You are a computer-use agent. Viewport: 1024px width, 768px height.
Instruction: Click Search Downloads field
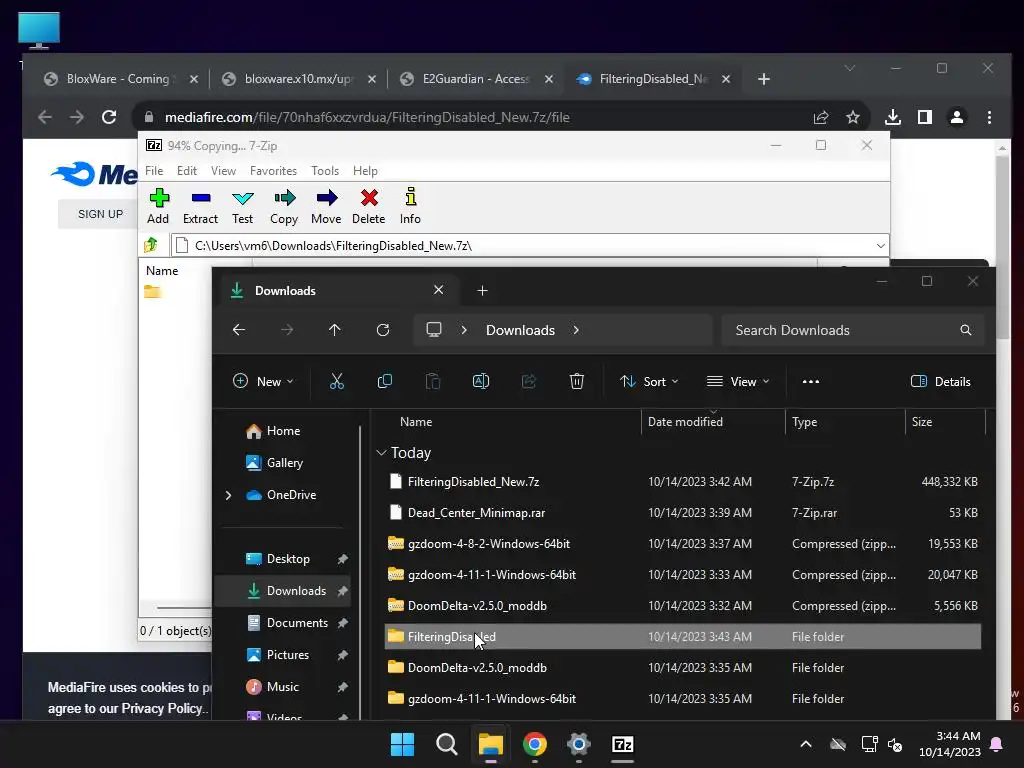852,330
